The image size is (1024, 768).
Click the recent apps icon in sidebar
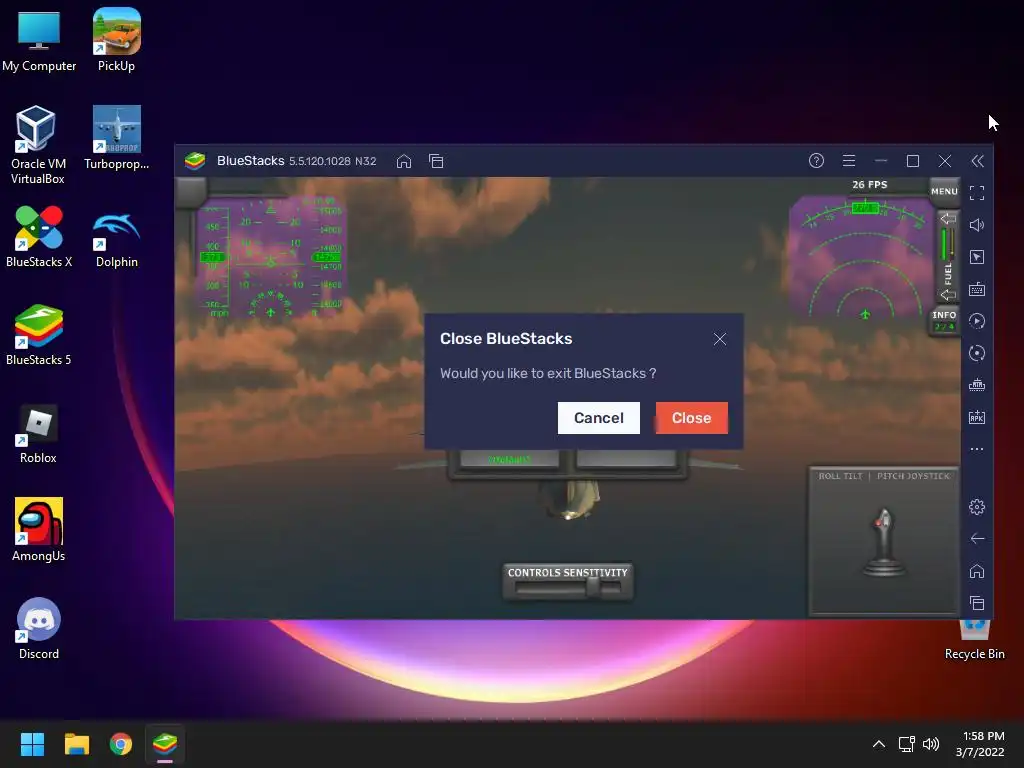point(977,603)
